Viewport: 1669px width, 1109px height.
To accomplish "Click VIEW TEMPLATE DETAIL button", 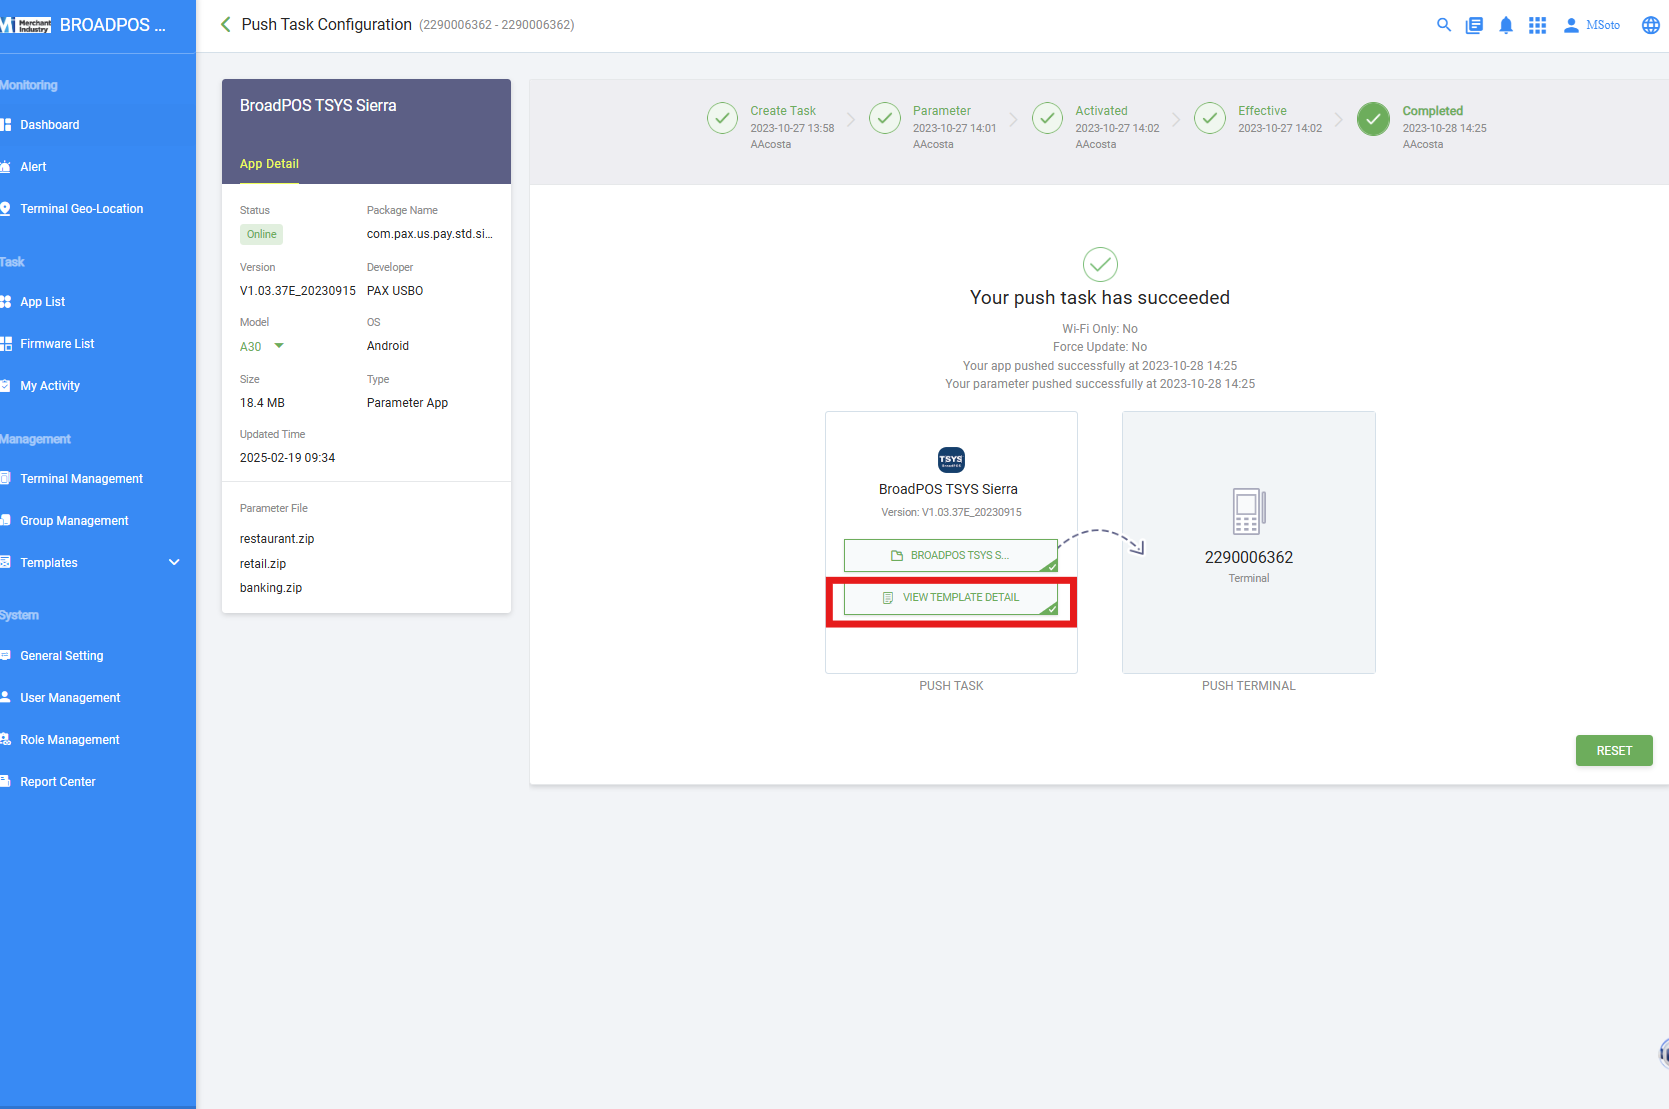I will (x=951, y=597).
